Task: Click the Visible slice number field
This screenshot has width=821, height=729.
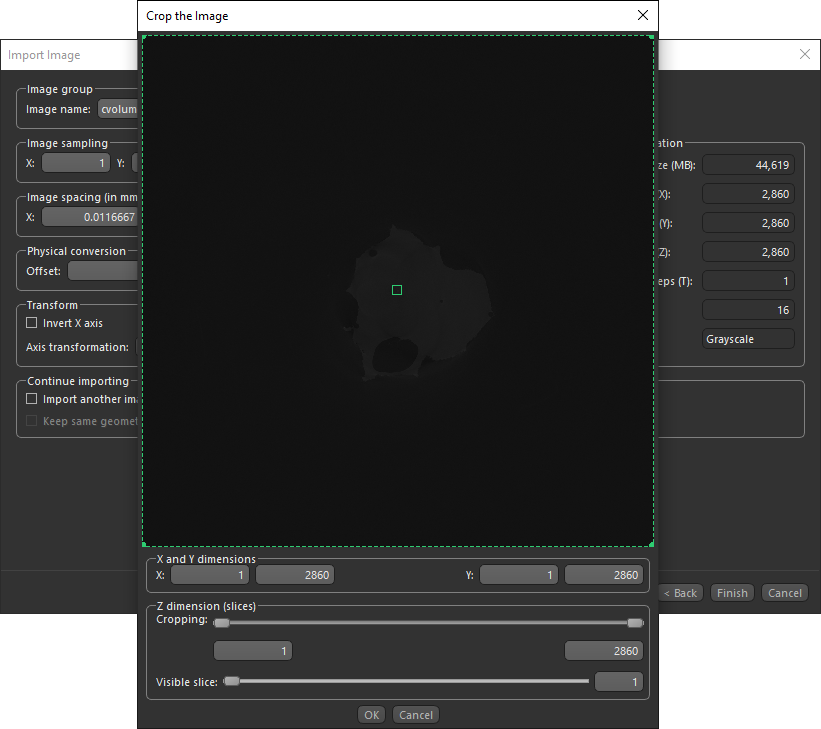Action: (x=618, y=682)
